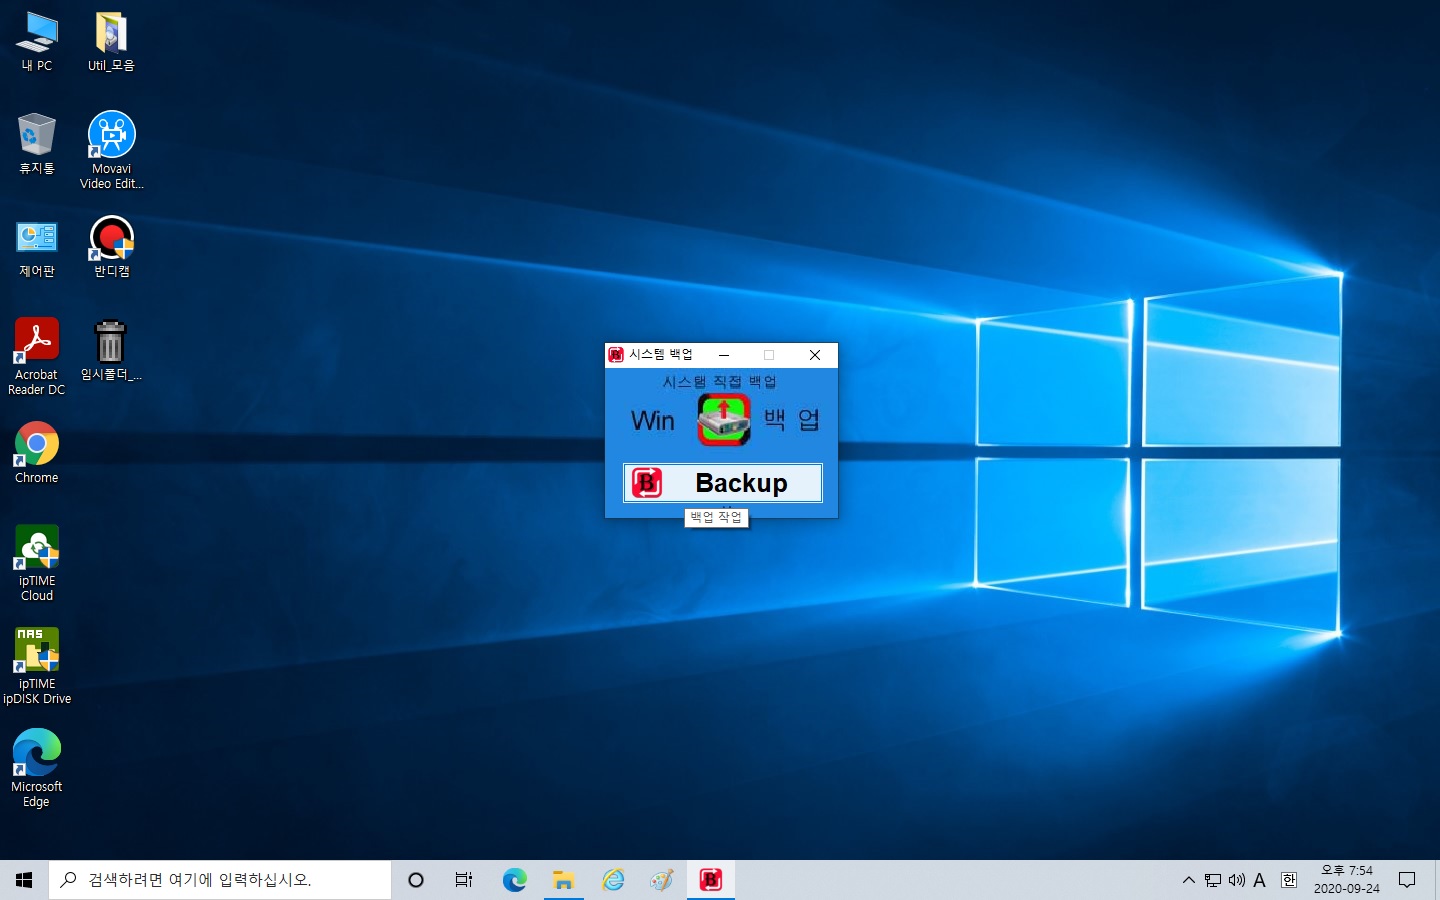Click the '시스템 직접 백업' heading text
Image resolution: width=1440 pixels, height=900 pixels.
pos(719,382)
